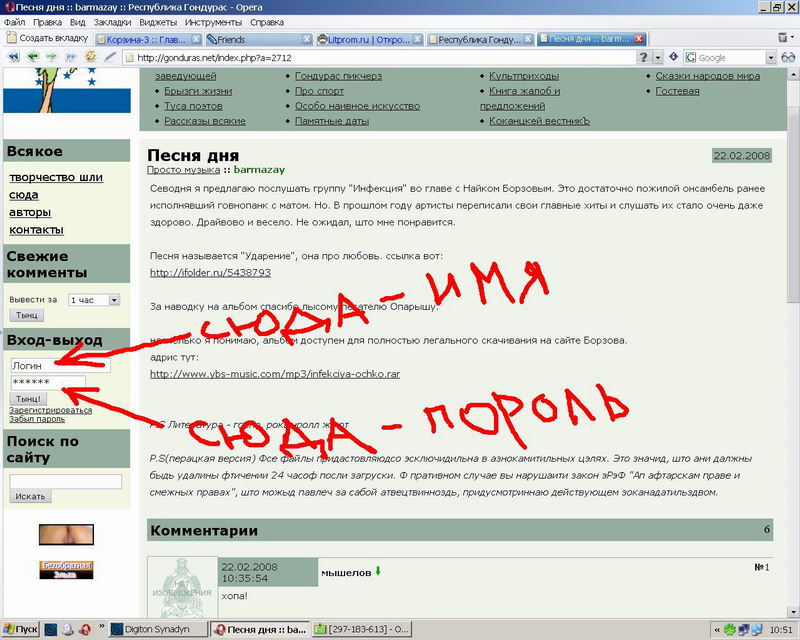Click the browser back arrow button

click(x=35, y=57)
